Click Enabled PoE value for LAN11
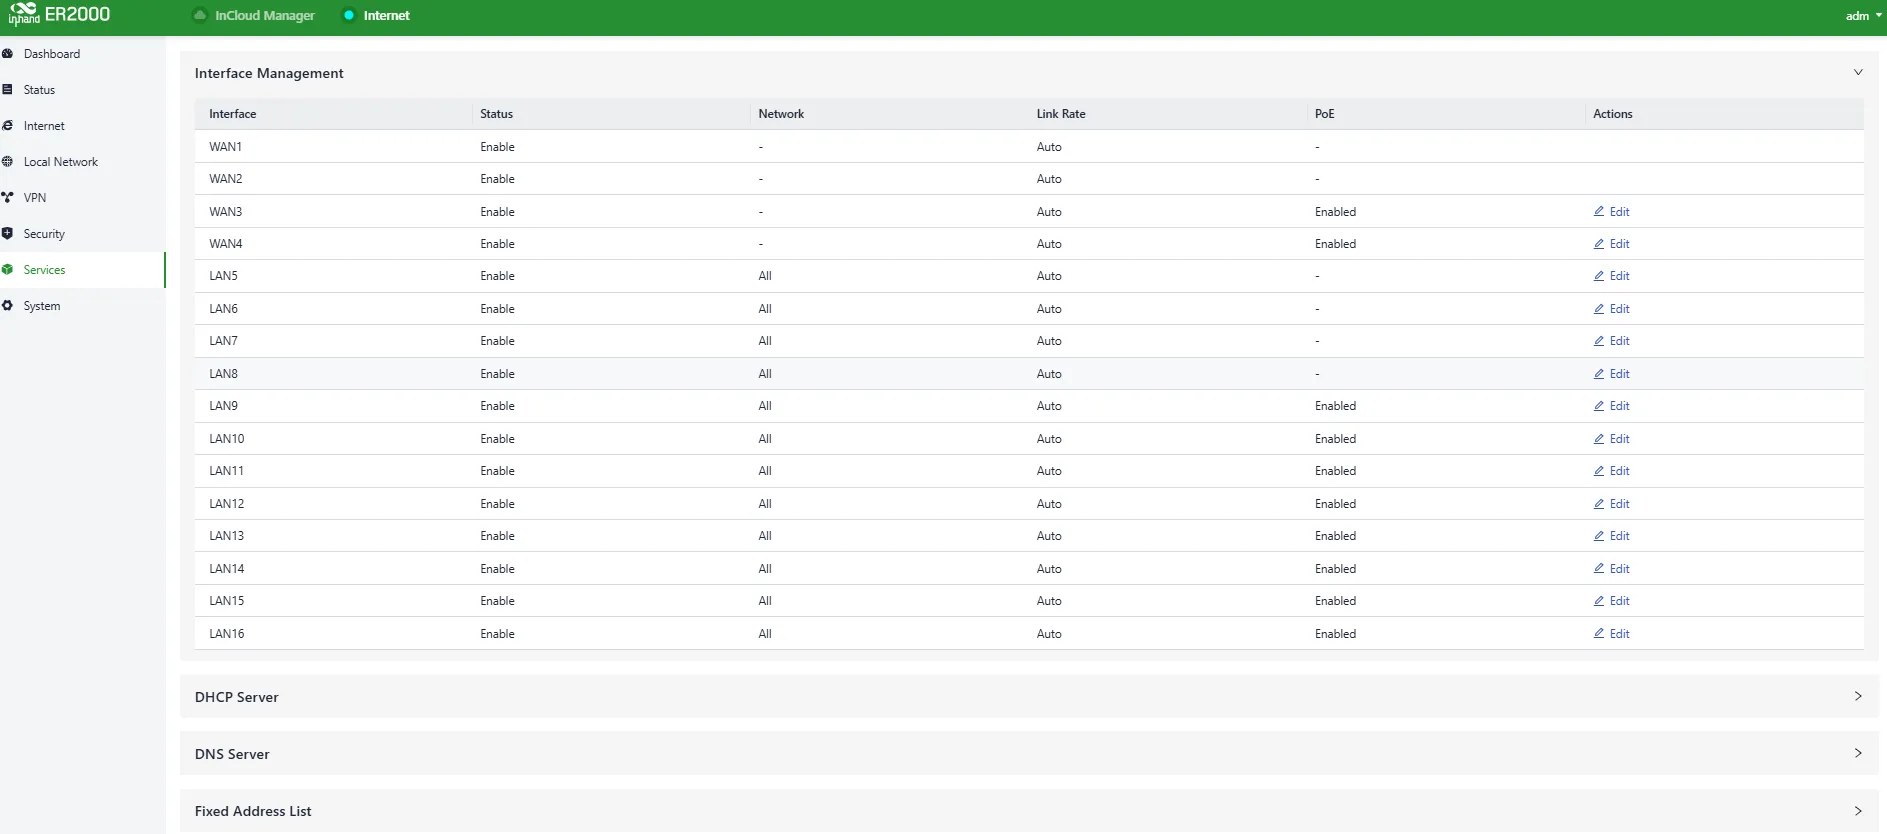 [1335, 470]
